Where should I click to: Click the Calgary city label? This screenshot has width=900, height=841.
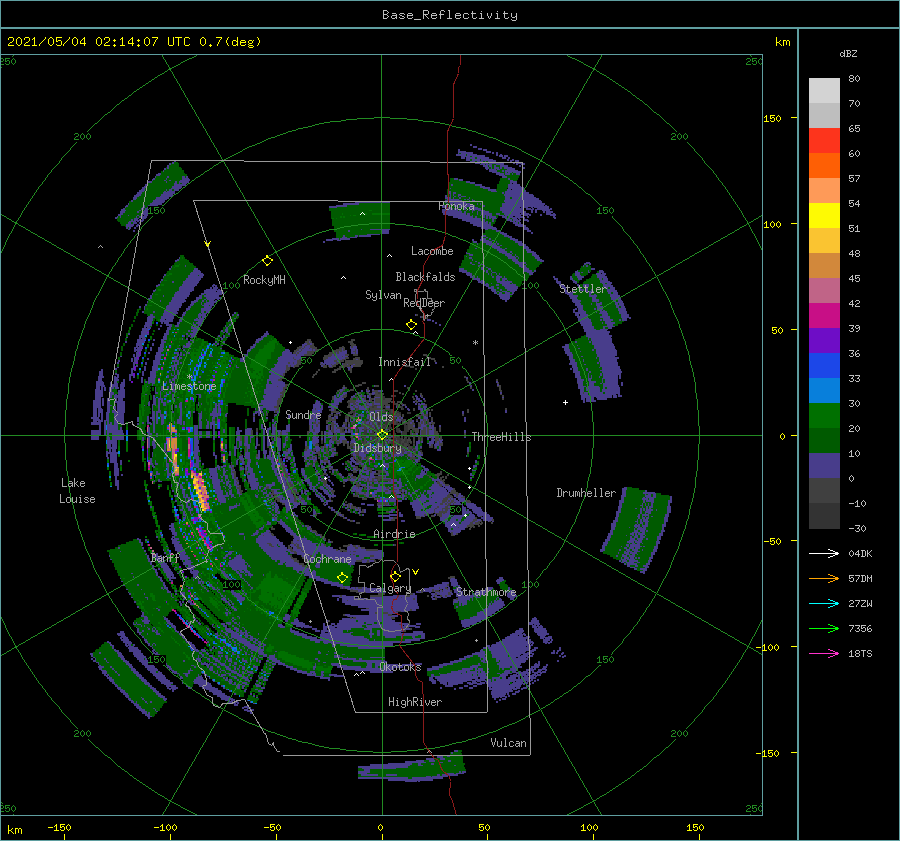pos(390,588)
